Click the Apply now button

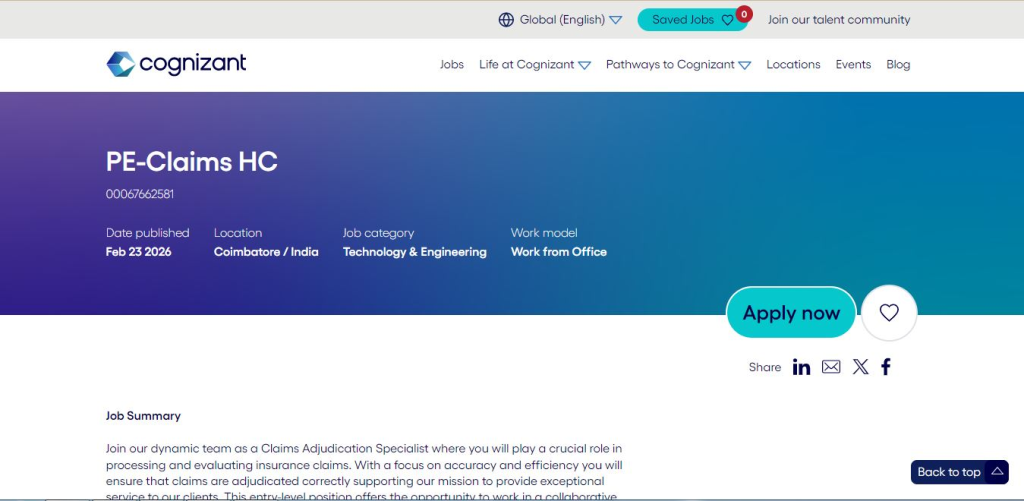[x=791, y=313]
